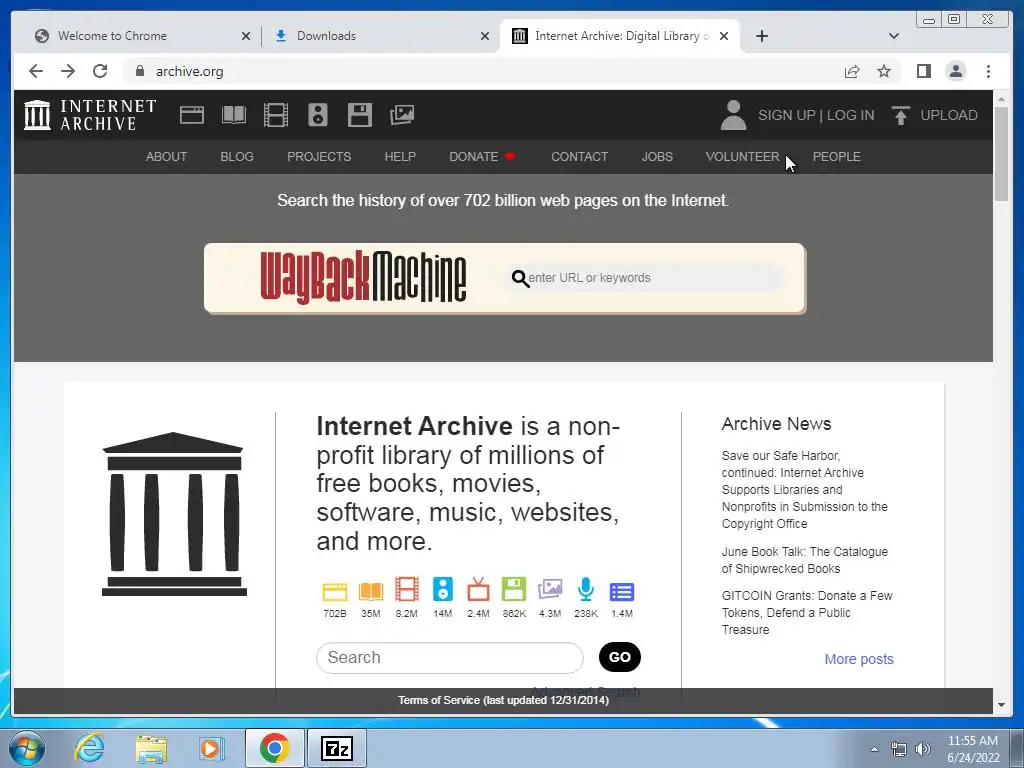Open the PEOPLE menu item
The image size is (1024, 768).
[837, 157]
